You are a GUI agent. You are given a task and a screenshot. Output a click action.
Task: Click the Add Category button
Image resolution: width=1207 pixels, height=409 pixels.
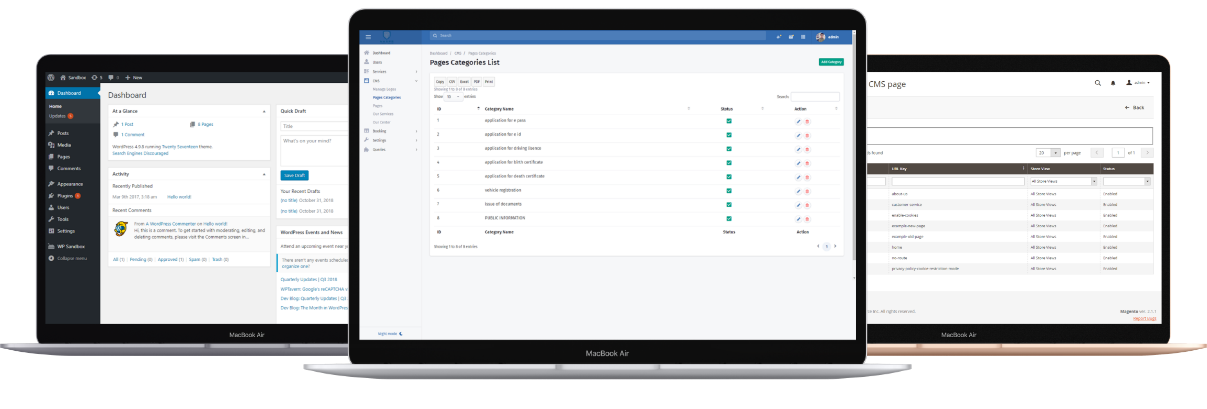831,62
